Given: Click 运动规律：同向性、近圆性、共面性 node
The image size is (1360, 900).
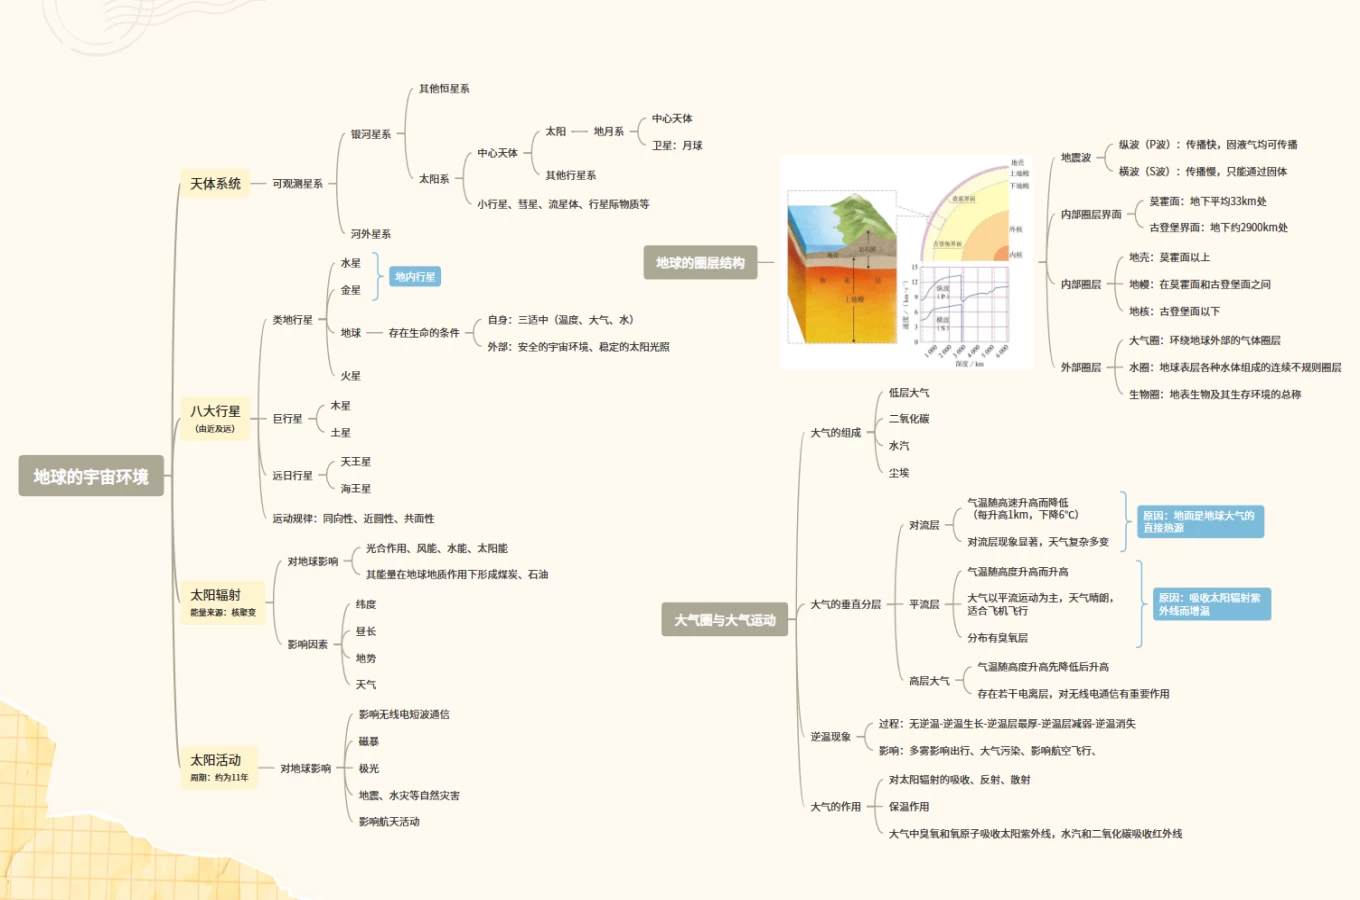Looking at the screenshot, I should 353,519.
